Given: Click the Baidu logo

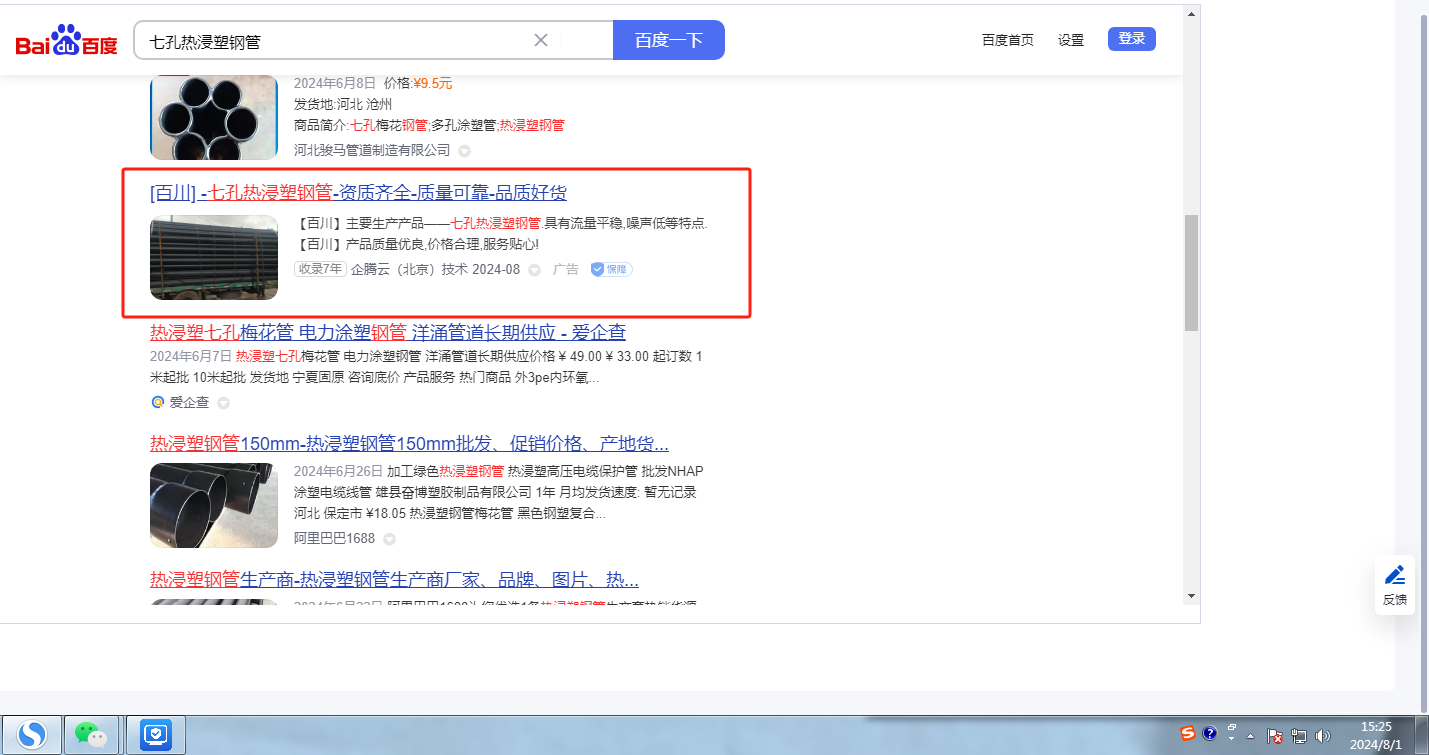Looking at the screenshot, I should click(x=66, y=41).
